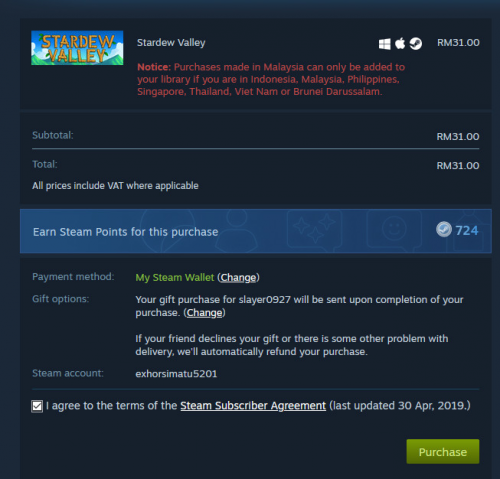The height and width of the screenshot is (479, 500).
Task: Click the Steam account name exhorsimatu5201
Action: coord(176,374)
